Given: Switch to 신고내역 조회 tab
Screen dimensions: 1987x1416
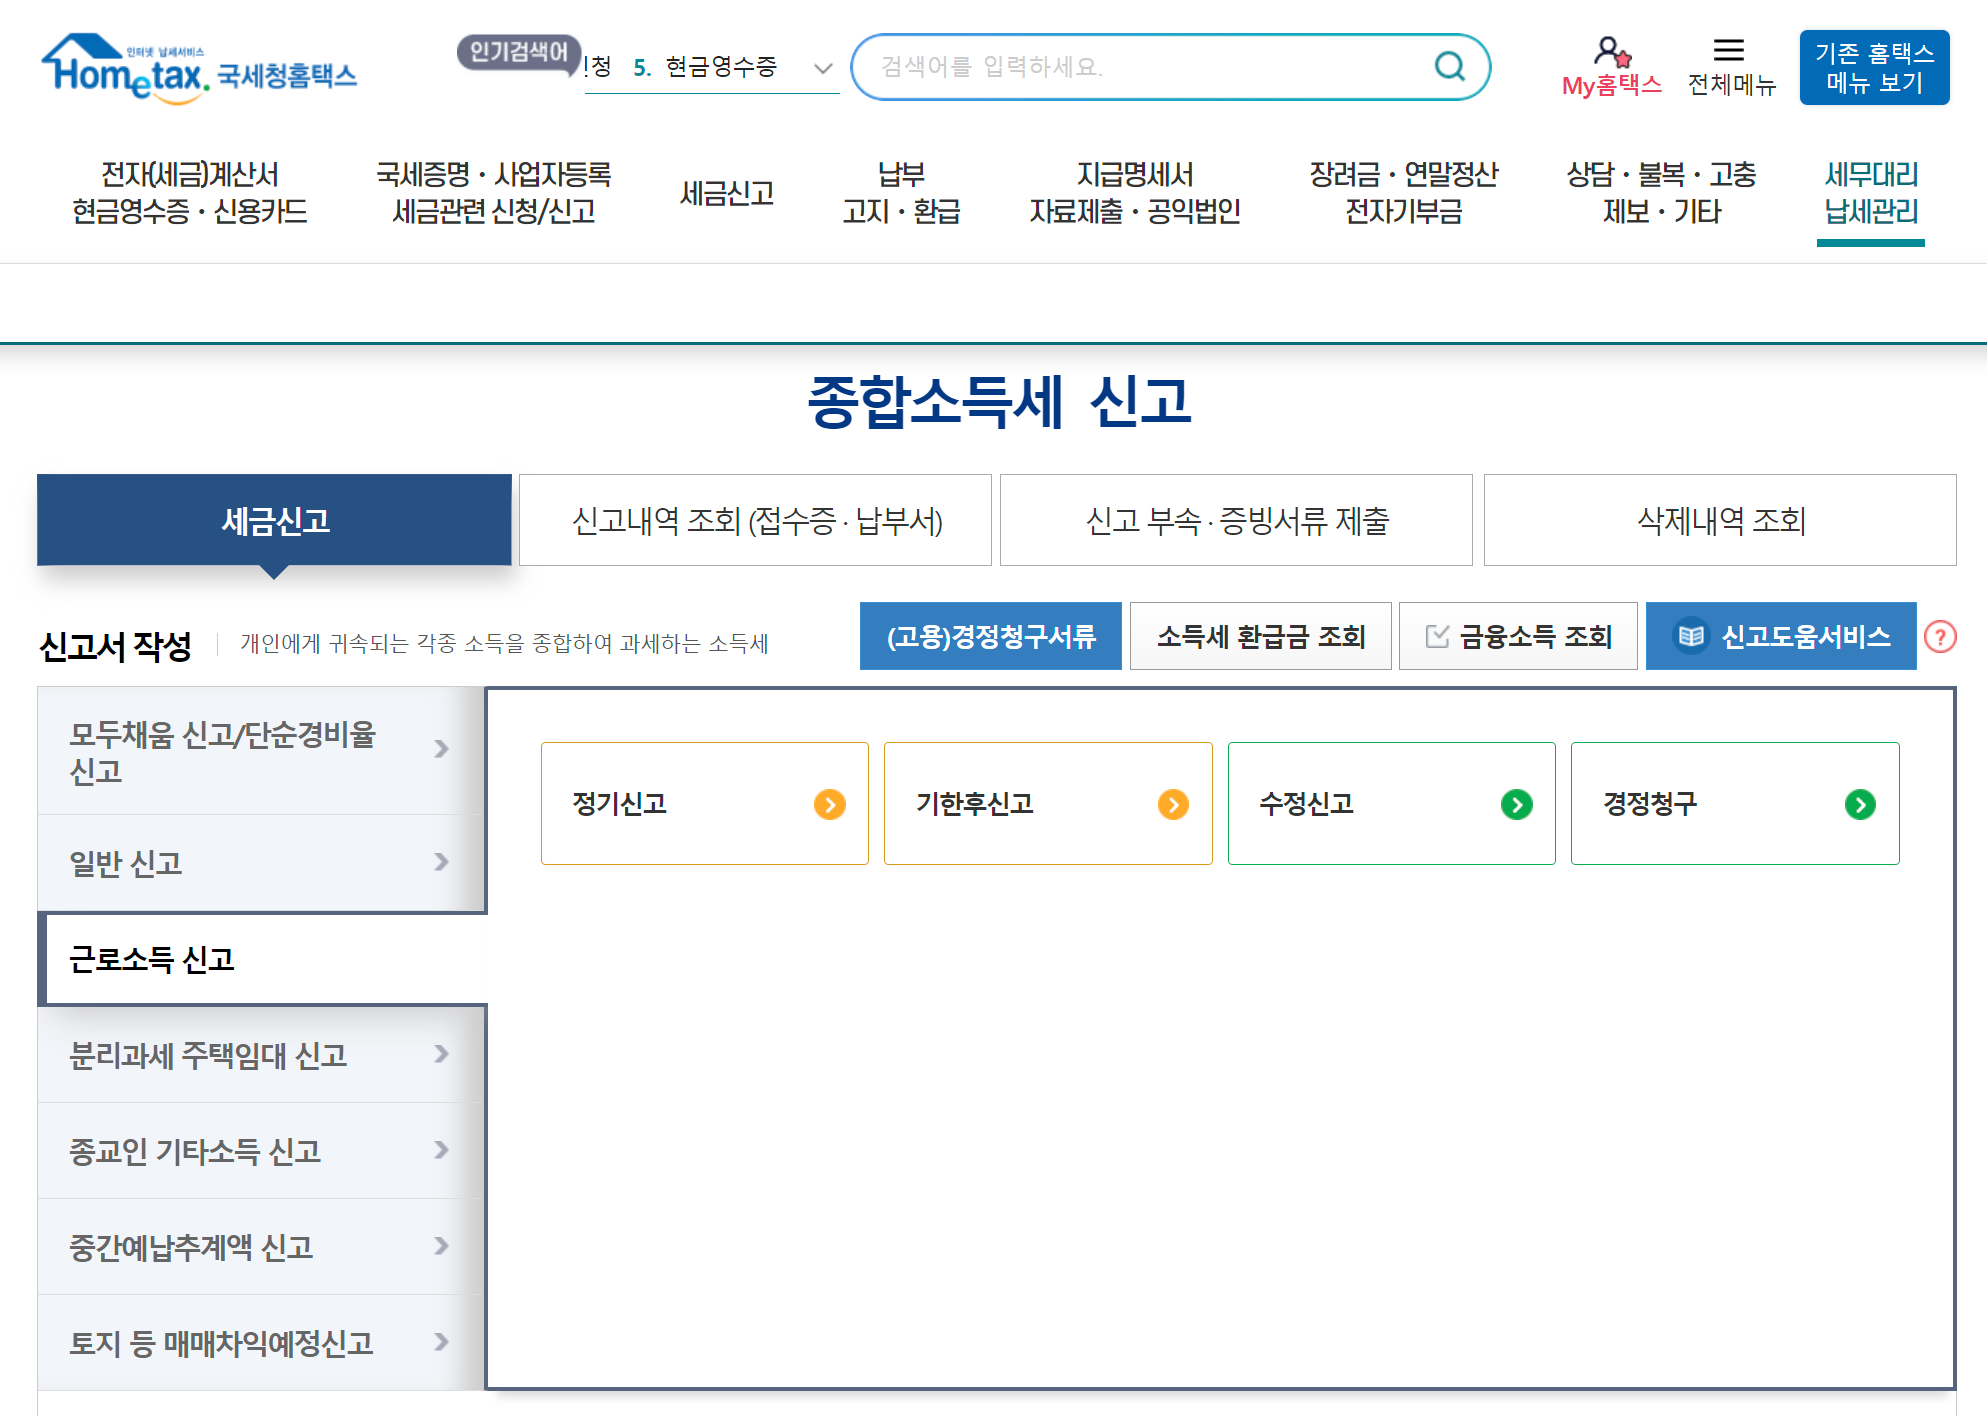Looking at the screenshot, I should click(x=756, y=521).
